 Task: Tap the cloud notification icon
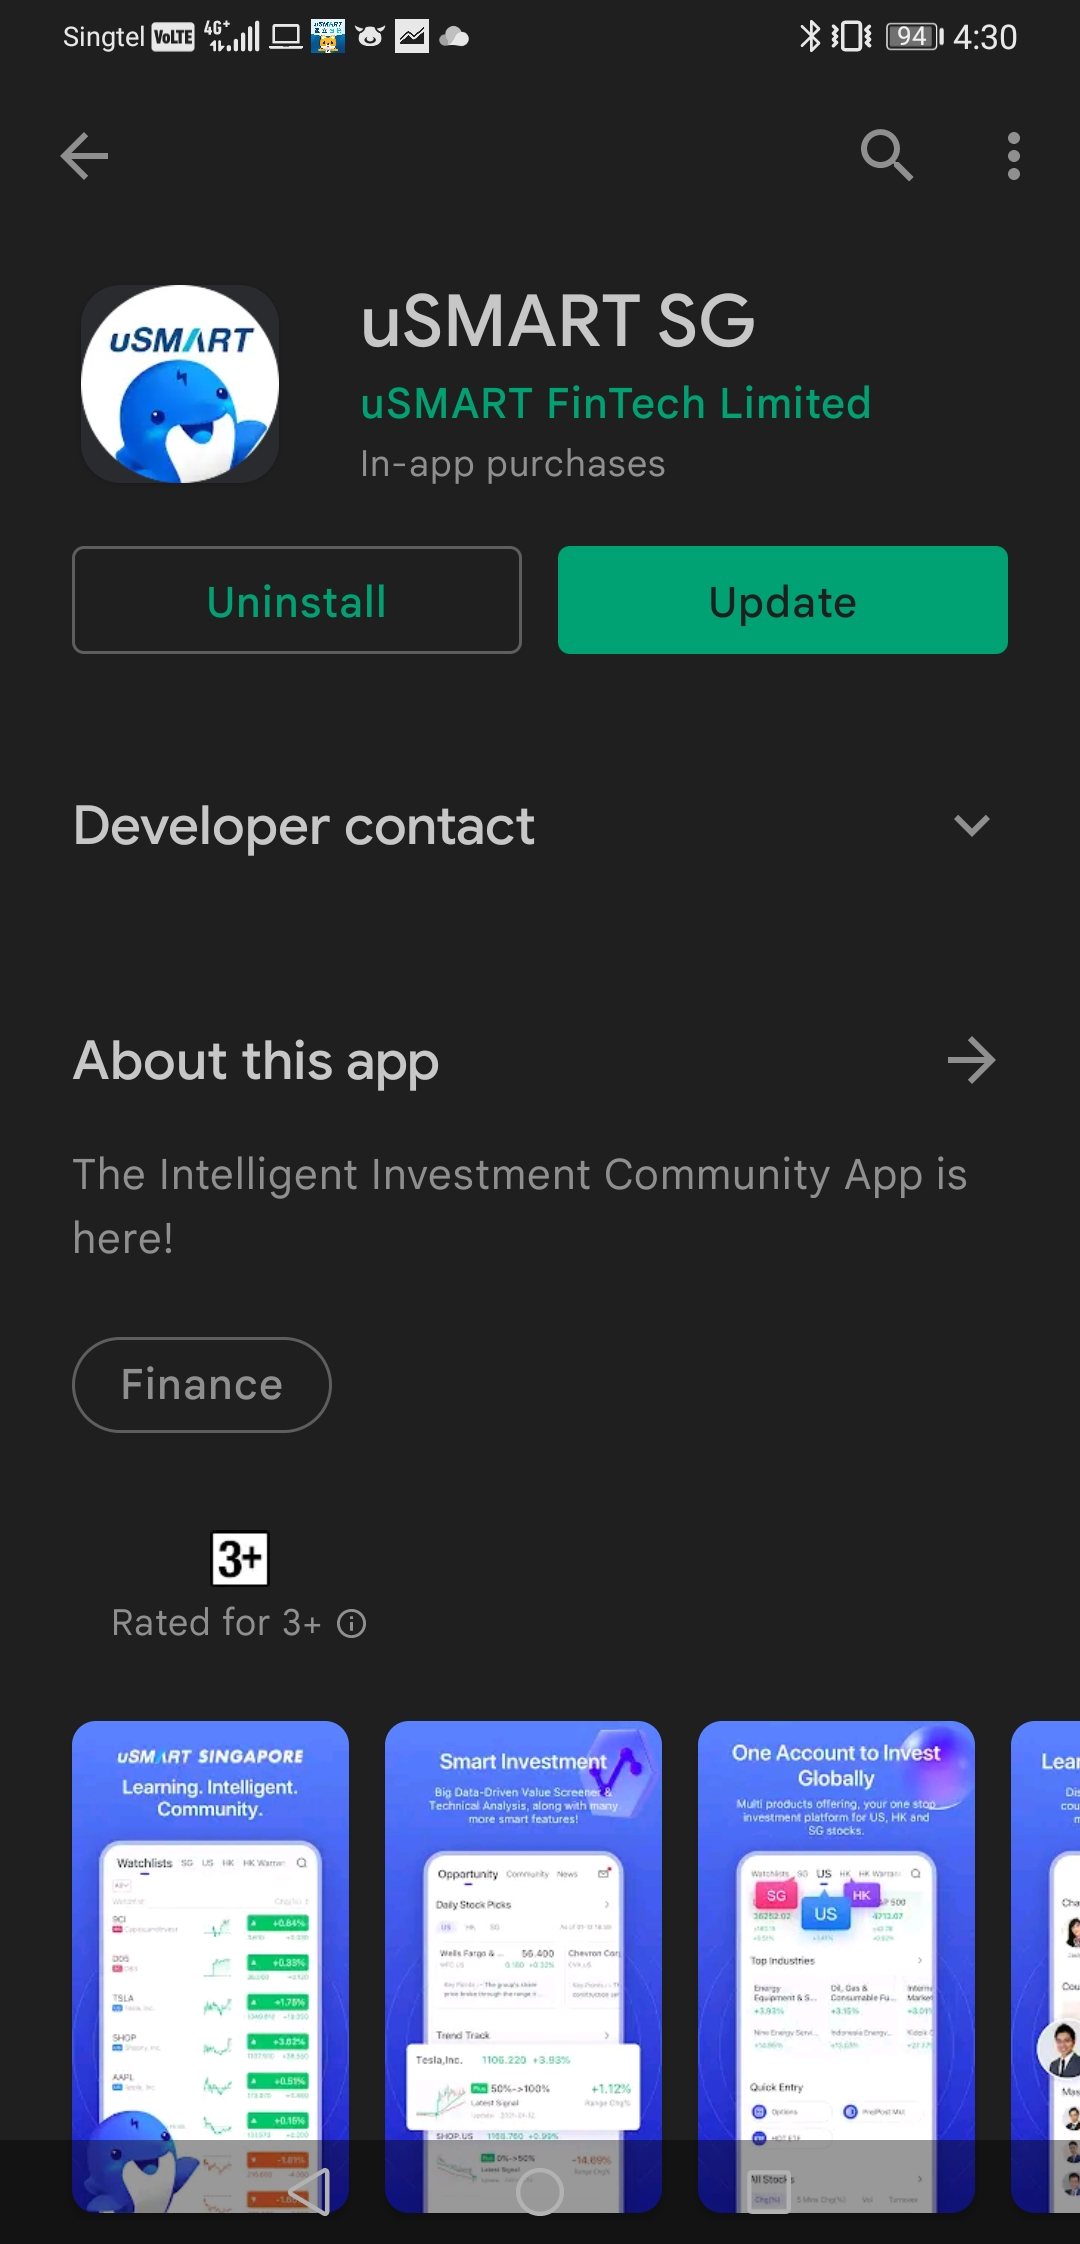(454, 37)
